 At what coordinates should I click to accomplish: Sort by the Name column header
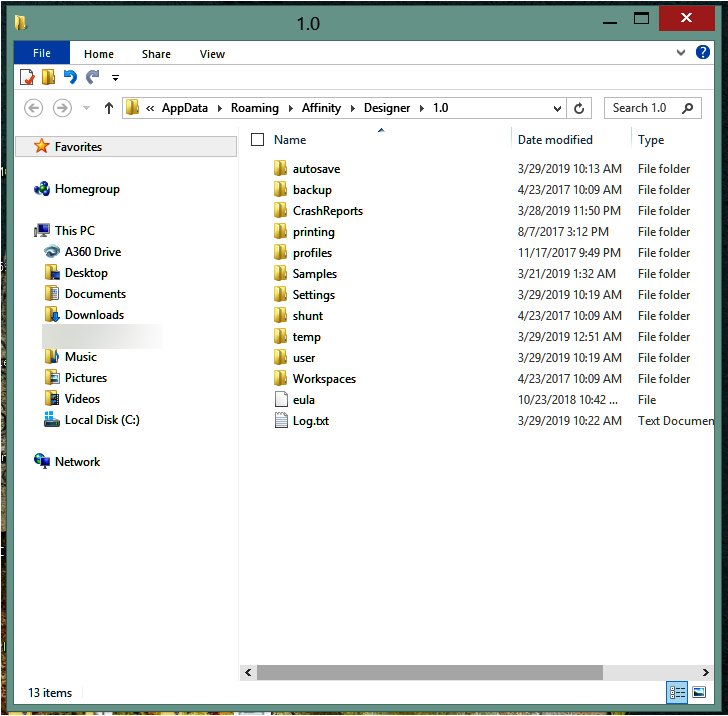[x=290, y=140]
